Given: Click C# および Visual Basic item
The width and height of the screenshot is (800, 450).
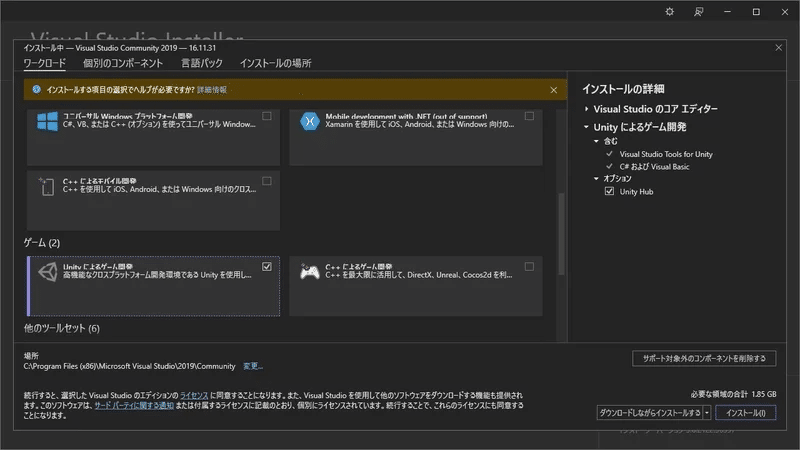Looking at the screenshot, I should click(654, 166).
